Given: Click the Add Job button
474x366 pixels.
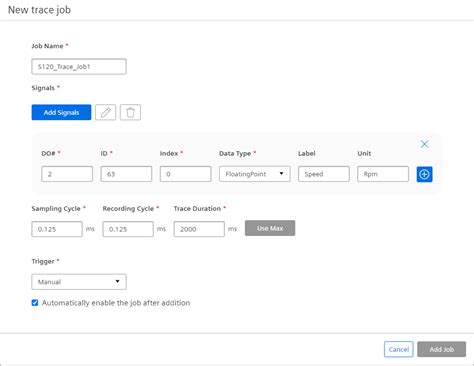Looking at the screenshot, I should [x=442, y=349].
